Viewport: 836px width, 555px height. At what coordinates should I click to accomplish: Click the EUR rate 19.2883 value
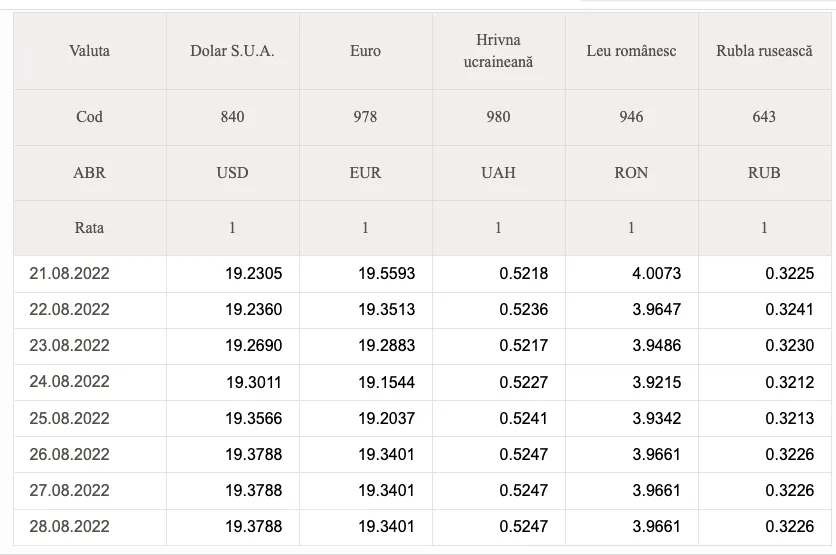(x=387, y=345)
